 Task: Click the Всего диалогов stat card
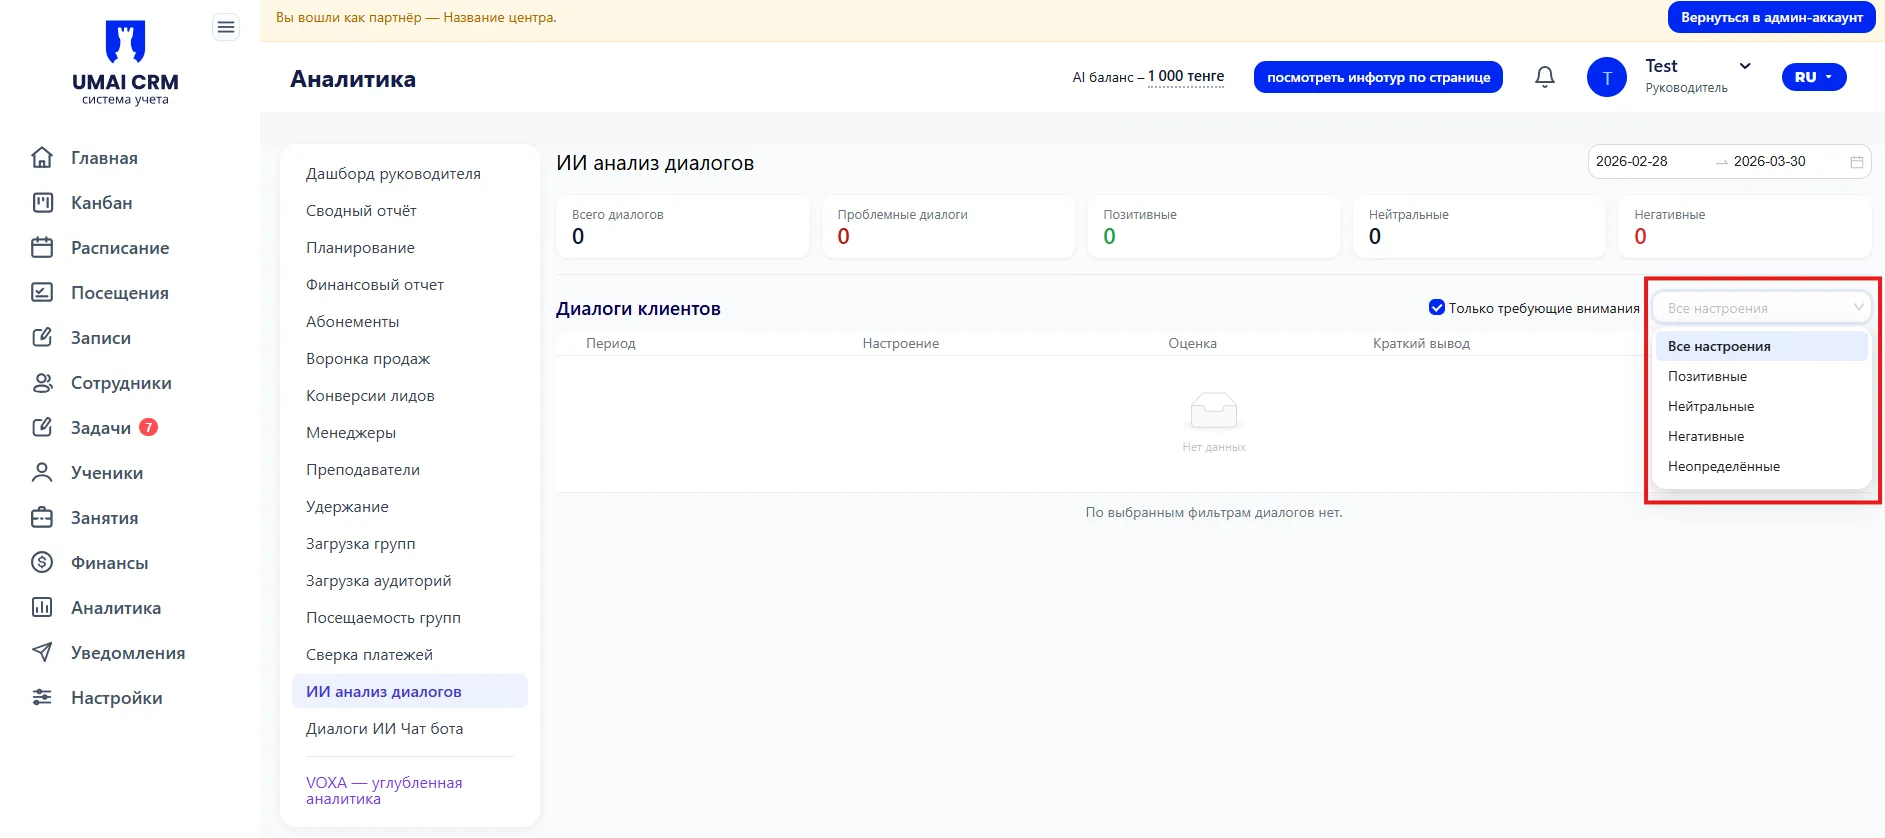tap(682, 227)
